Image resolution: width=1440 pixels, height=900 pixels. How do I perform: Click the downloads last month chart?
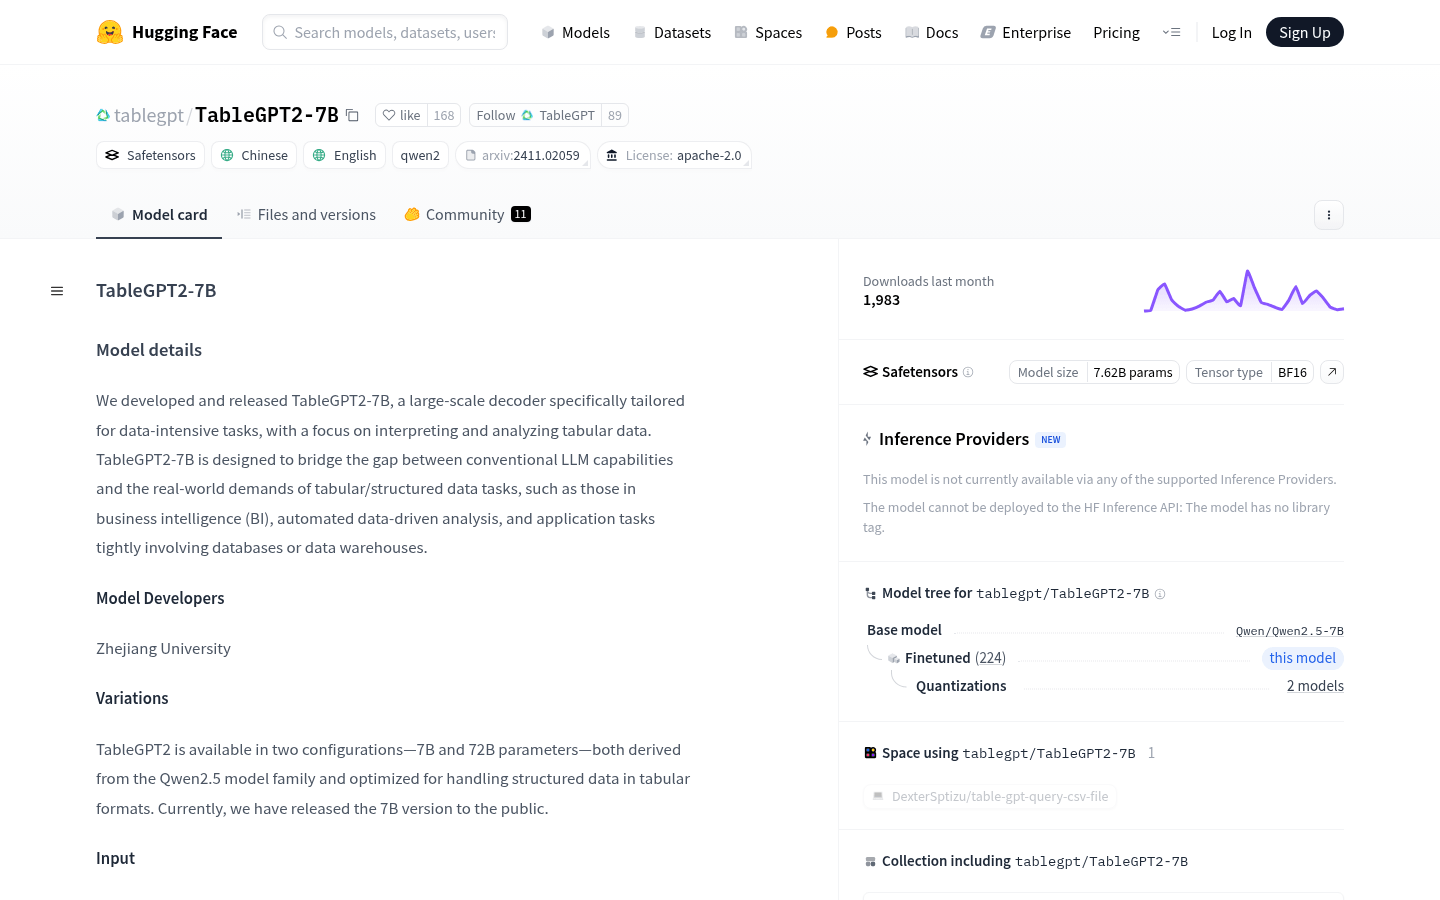(x=1243, y=291)
